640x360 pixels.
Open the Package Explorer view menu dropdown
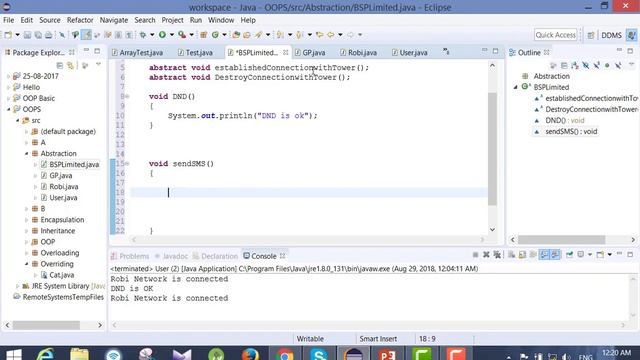pyautogui.click(x=98, y=65)
